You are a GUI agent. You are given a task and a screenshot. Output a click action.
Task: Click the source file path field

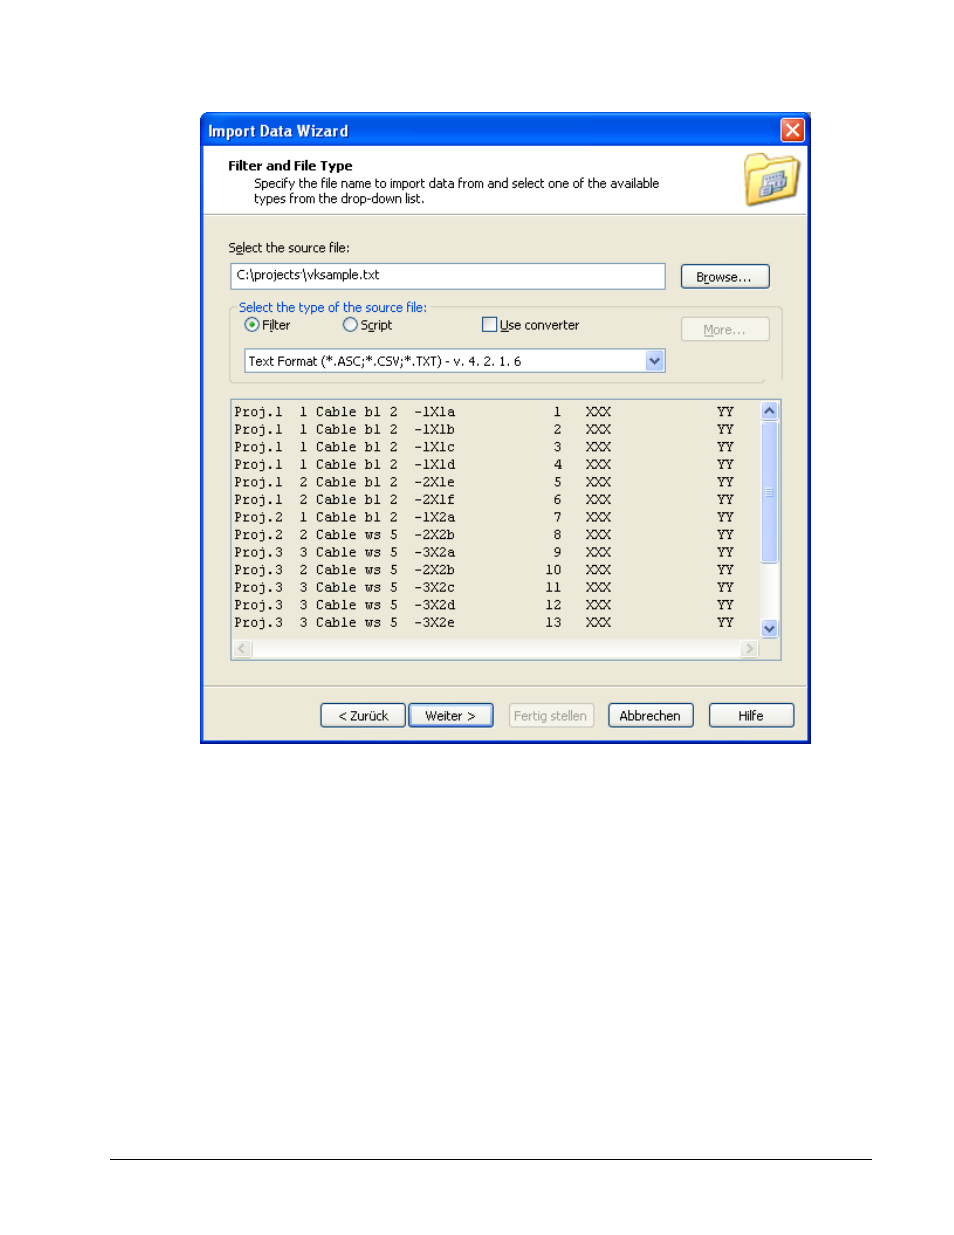448,275
